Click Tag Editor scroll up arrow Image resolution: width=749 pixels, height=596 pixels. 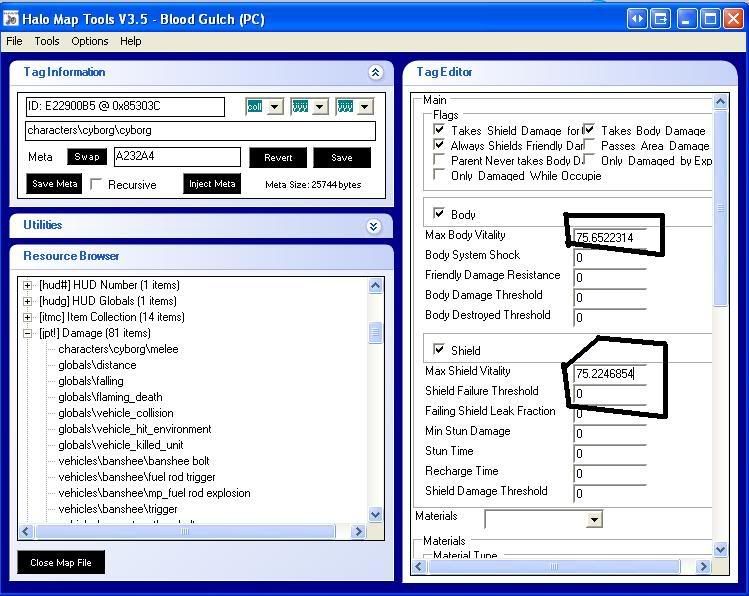(x=720, y=101)
